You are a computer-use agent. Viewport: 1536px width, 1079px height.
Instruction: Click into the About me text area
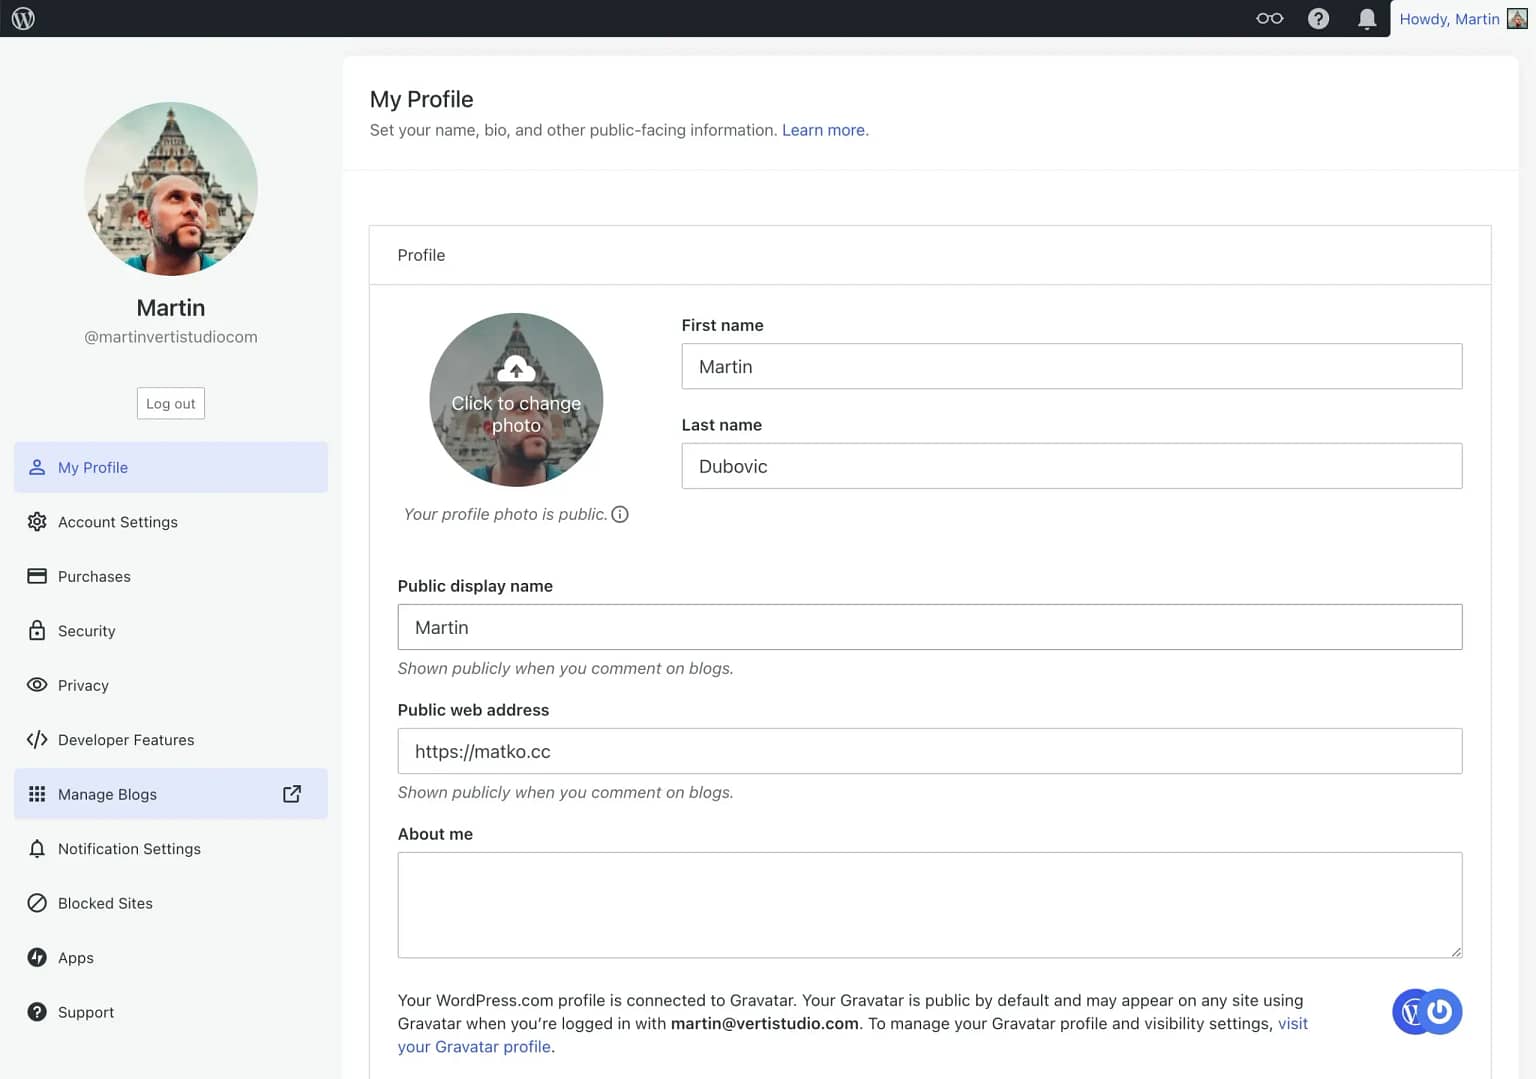(x=930, y=905)
